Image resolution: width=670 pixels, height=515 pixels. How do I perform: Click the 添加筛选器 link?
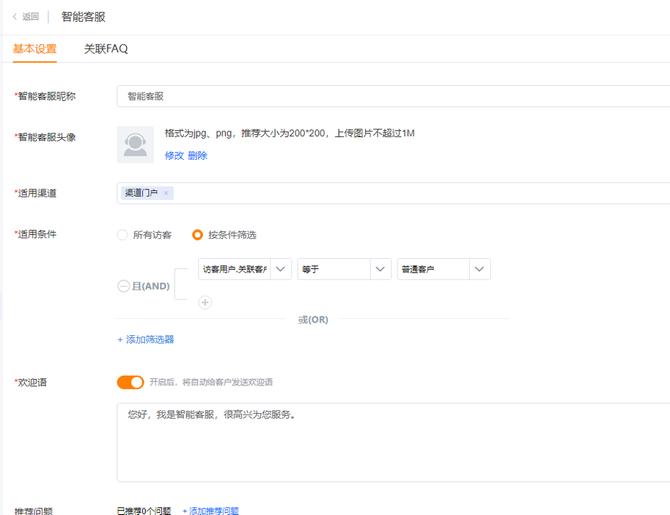click(146, 340)
